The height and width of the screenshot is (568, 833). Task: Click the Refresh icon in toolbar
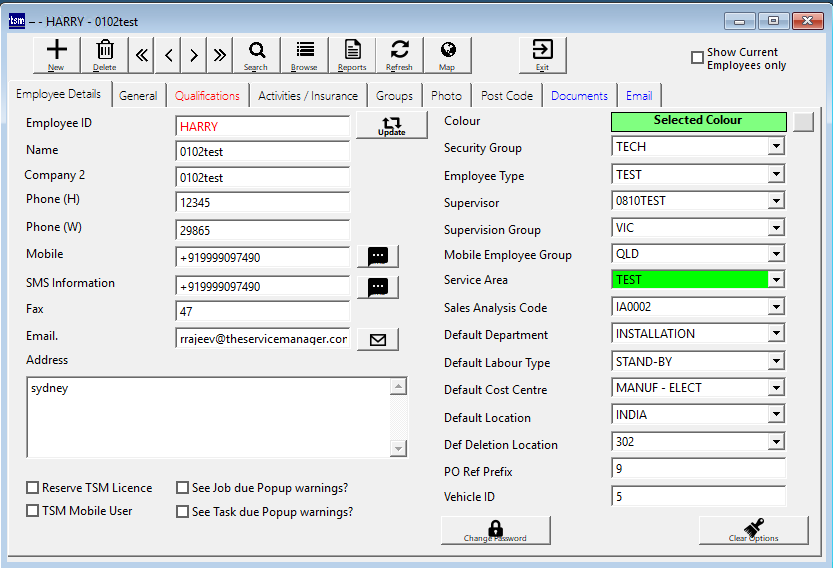(x=399, y=55)
